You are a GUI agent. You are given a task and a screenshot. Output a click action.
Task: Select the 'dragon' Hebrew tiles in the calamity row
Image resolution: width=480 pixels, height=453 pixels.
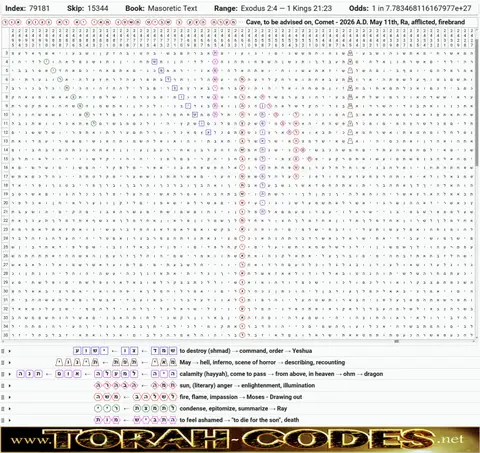pos(29,374)
